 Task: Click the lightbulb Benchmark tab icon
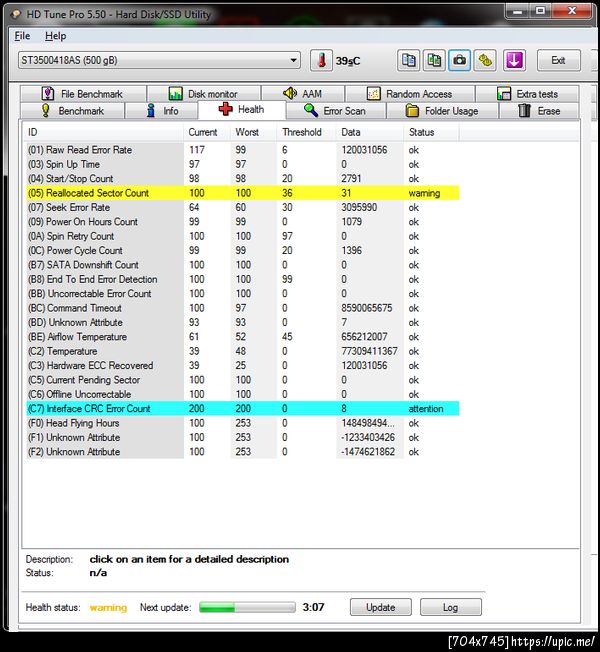pyautogui.click(x=46, y=111)
